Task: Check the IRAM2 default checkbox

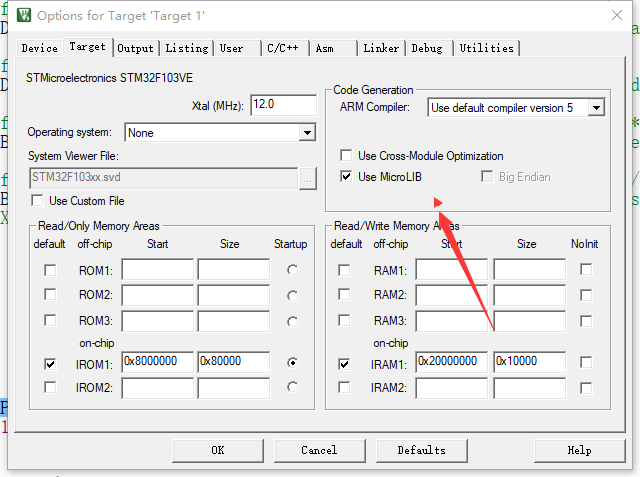Action: (344, 387)
